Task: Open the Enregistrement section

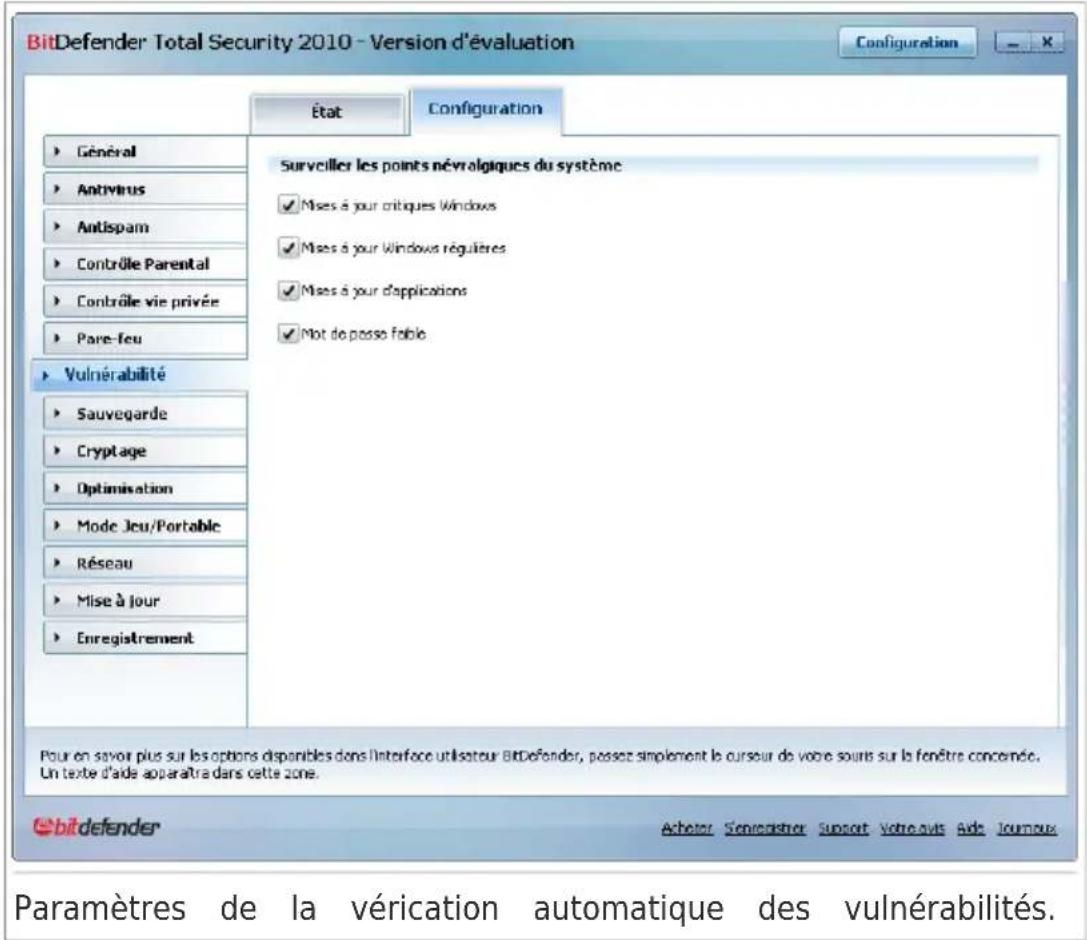Action: 145,638
